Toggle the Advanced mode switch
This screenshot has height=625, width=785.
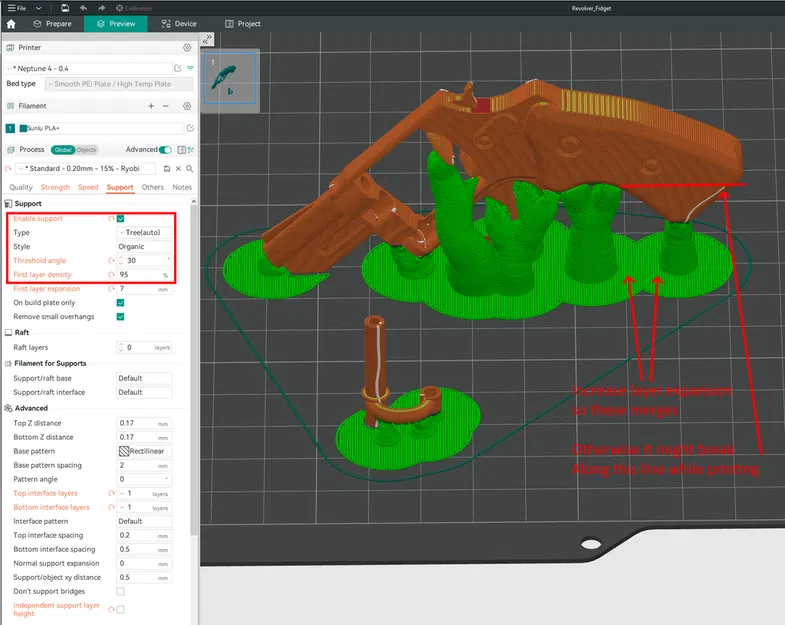click(167, 149)
